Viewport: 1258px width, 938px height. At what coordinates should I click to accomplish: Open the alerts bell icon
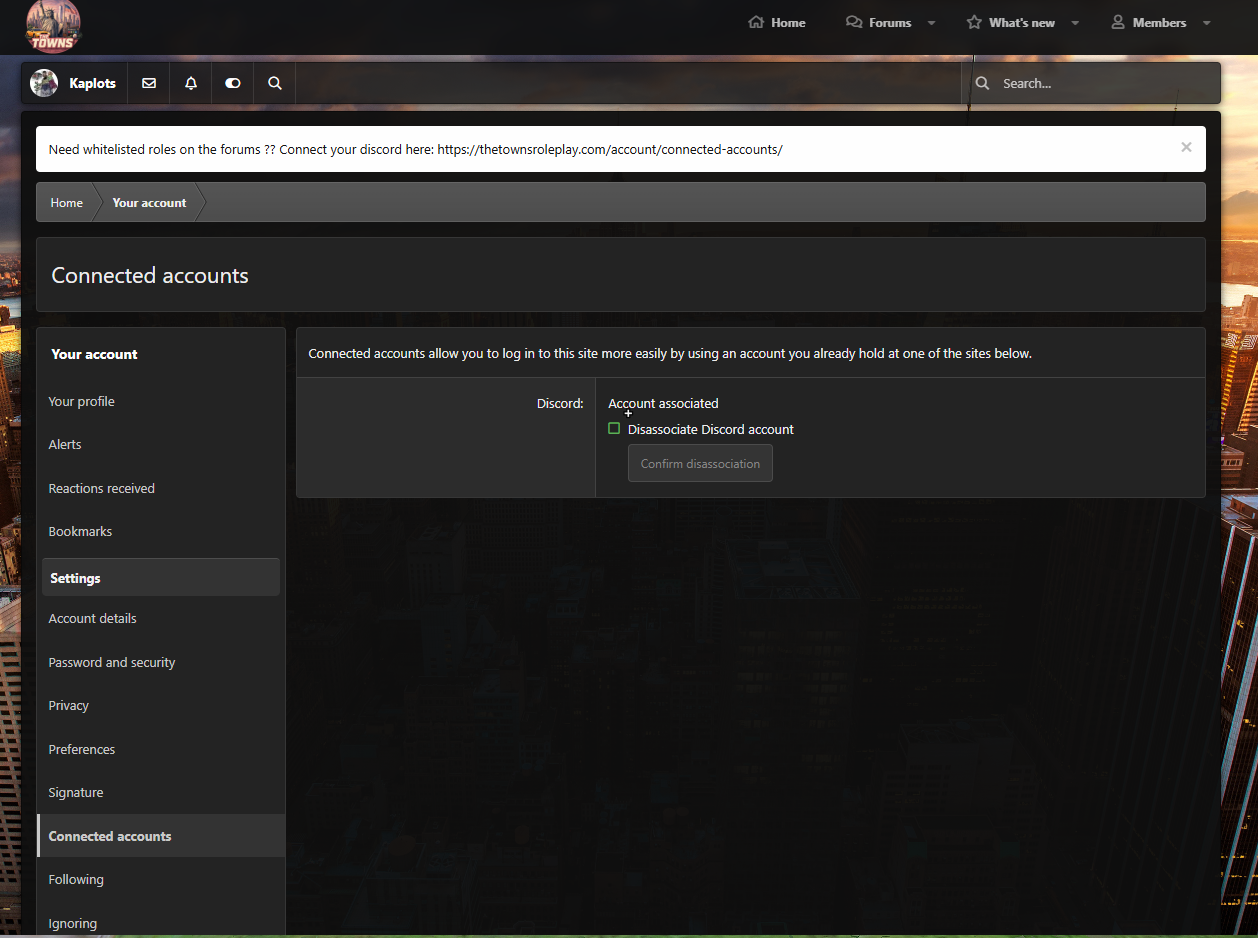(x=190, y=83)
